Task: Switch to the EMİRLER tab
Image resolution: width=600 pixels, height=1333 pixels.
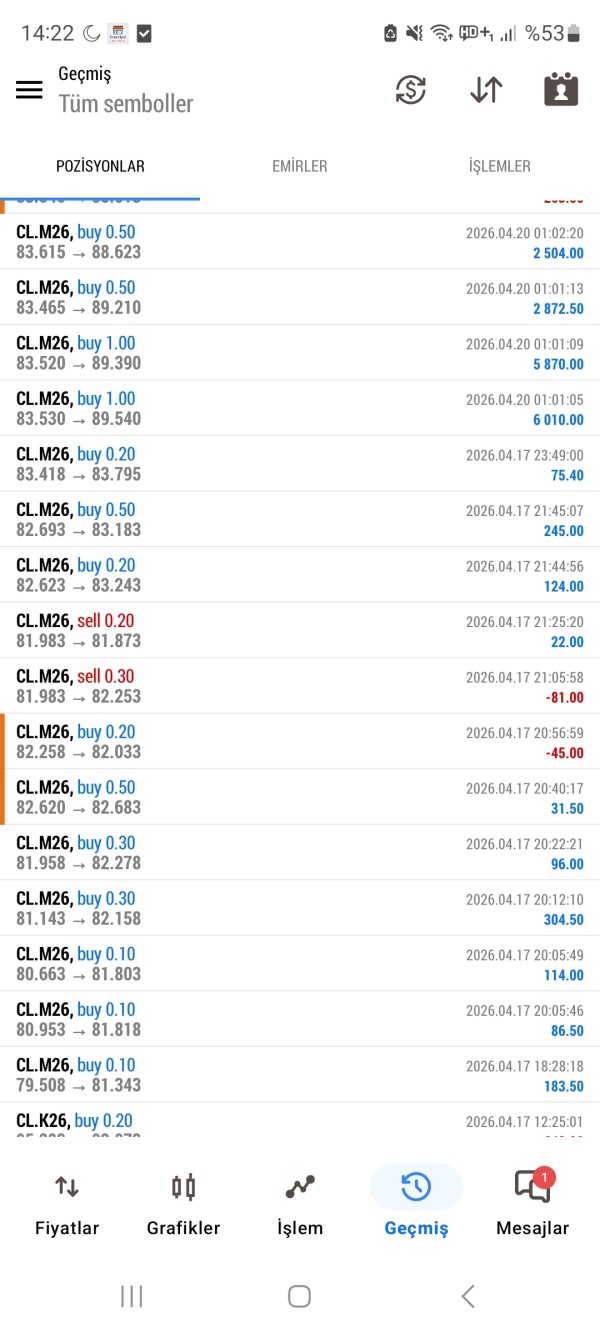Action: [x=300, y=166]
